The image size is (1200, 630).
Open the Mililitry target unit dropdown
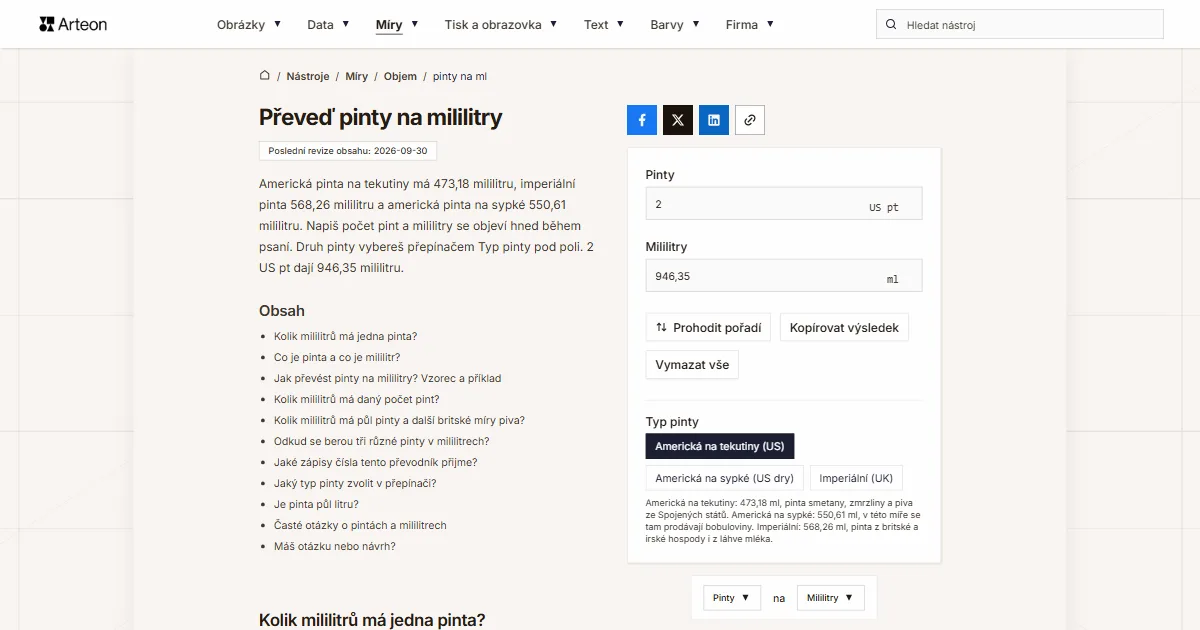830,598
